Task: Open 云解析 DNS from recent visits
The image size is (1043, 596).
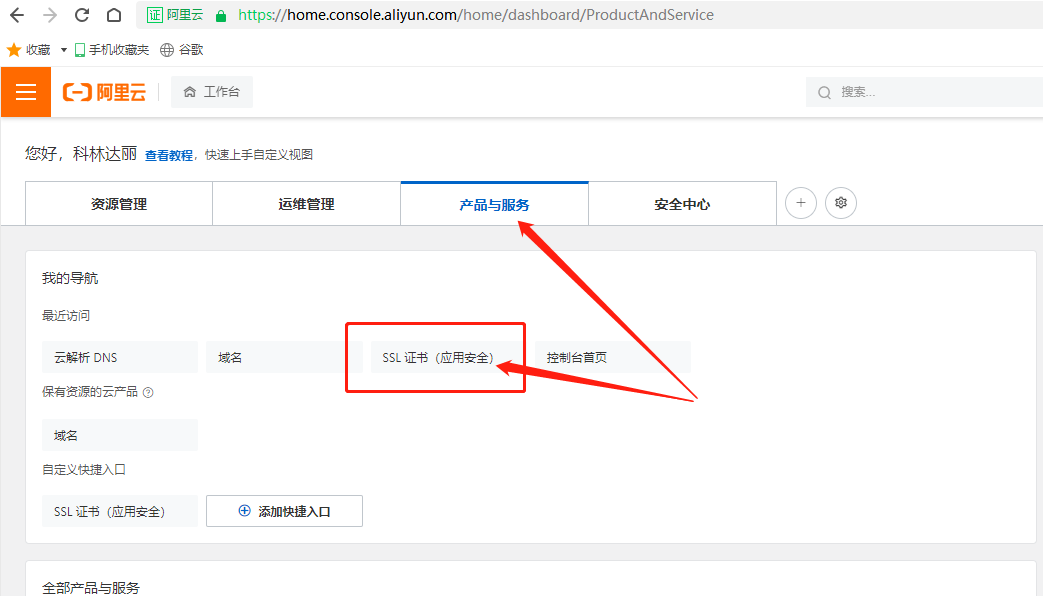Action: click(x=120, y=357)
